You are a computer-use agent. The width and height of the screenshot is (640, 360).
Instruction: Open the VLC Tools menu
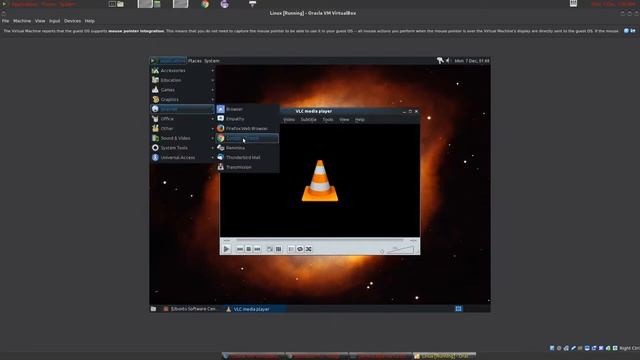[328, 120]
